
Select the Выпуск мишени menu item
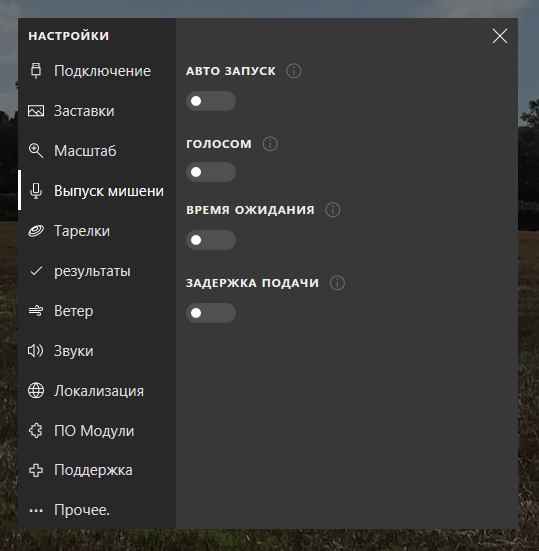point(97,191)
